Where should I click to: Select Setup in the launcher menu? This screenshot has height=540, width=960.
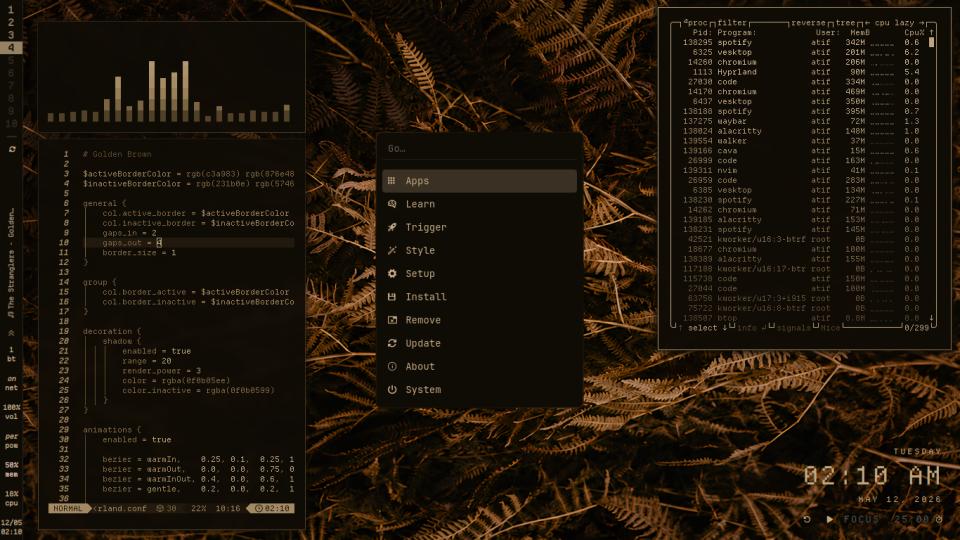pyautogui.click(x=479, y=274)
